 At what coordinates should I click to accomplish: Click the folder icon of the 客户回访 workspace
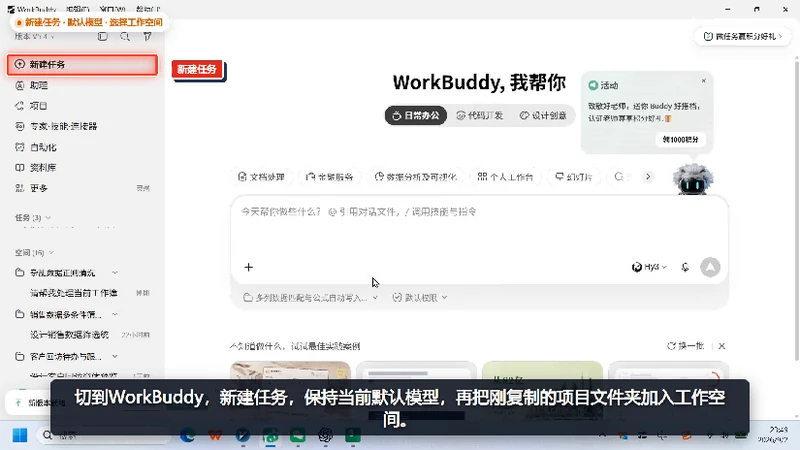pos(19,356)
